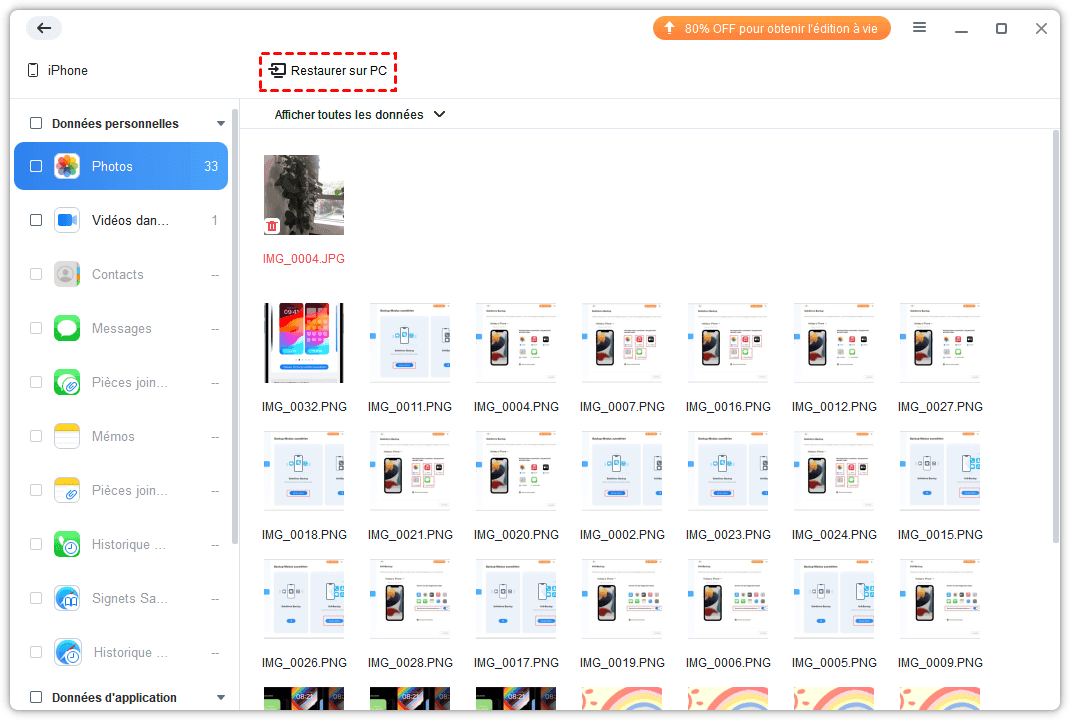Viewport: 1070px width, 720px height.
Task: Click the Mémos notes icon
Action: [67, 437]
